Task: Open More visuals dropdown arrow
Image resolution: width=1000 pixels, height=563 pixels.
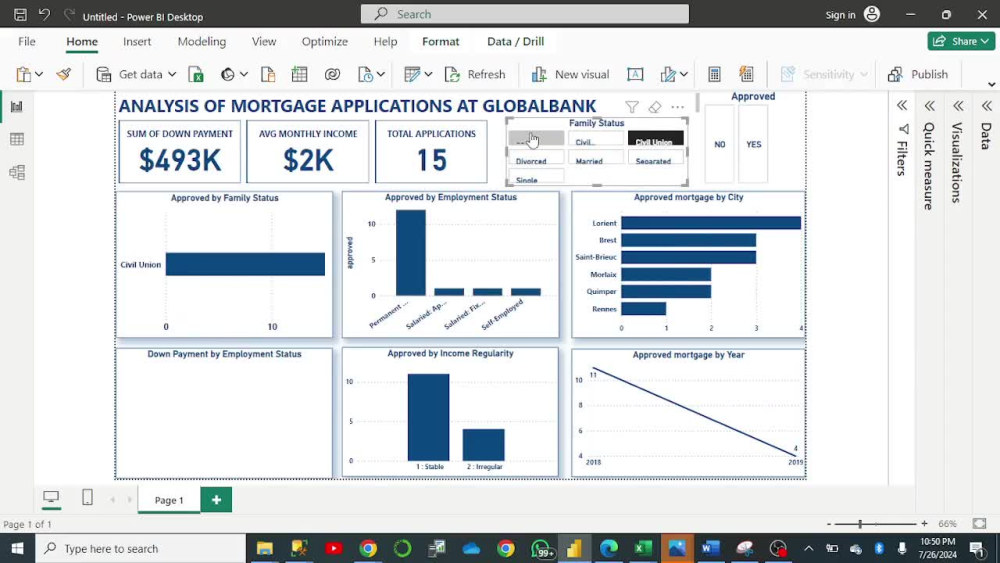Action: point(684,75)
